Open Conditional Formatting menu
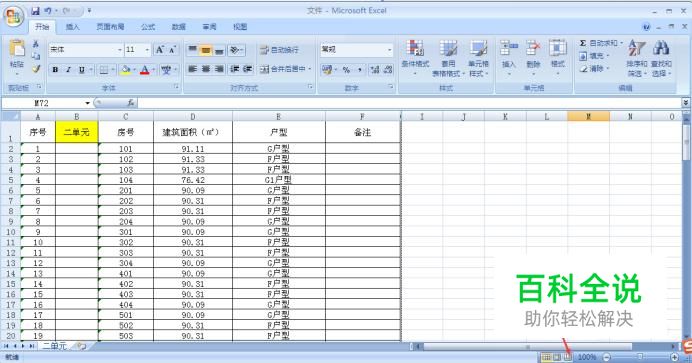Image resolution: width=692 pixels, height=363 pixels. click(x=415, y=58)
